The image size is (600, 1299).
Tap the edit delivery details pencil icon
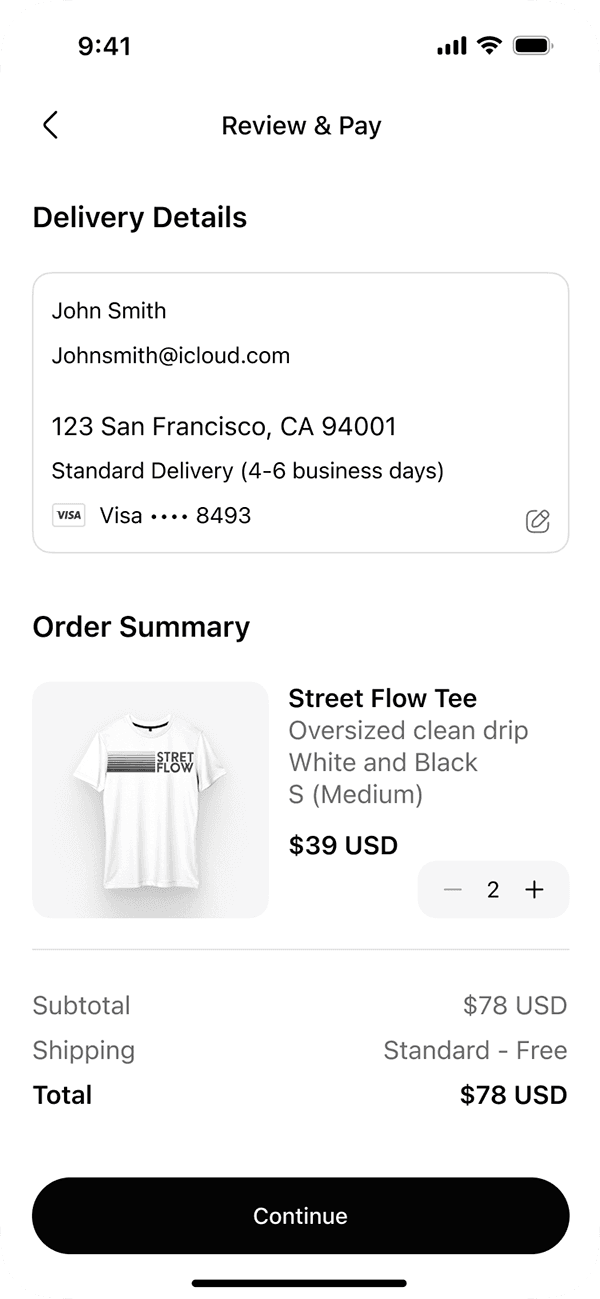(x=537, y=521)
